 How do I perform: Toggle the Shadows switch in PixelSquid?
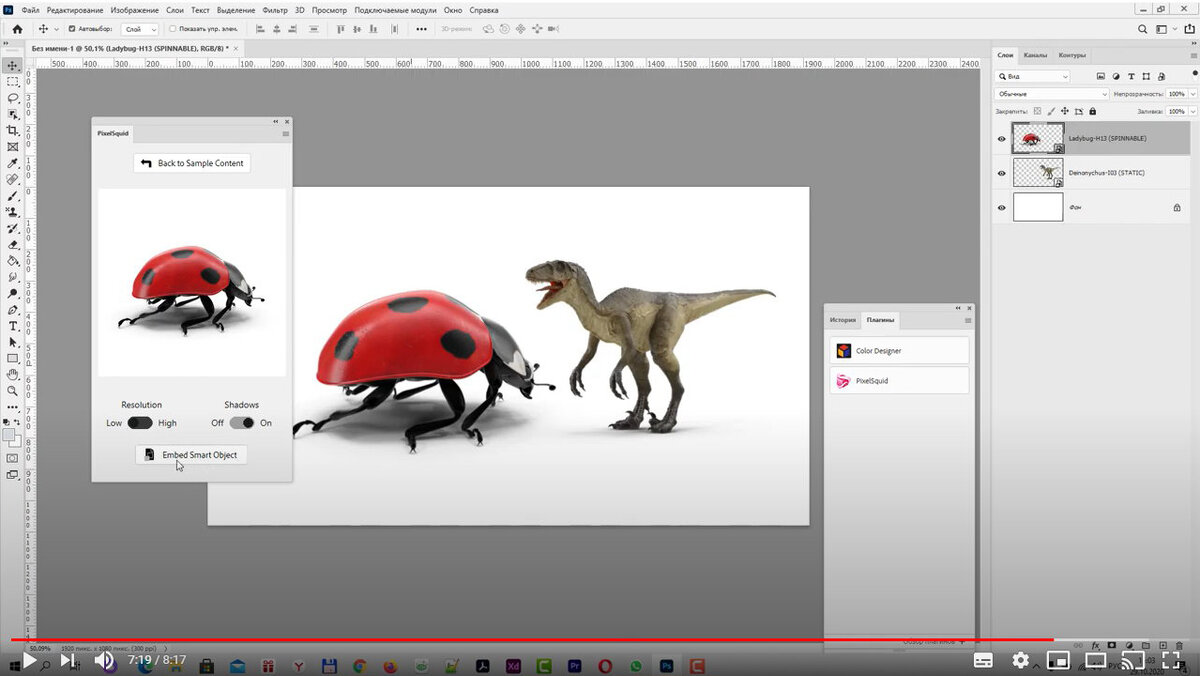click(241, 423)
